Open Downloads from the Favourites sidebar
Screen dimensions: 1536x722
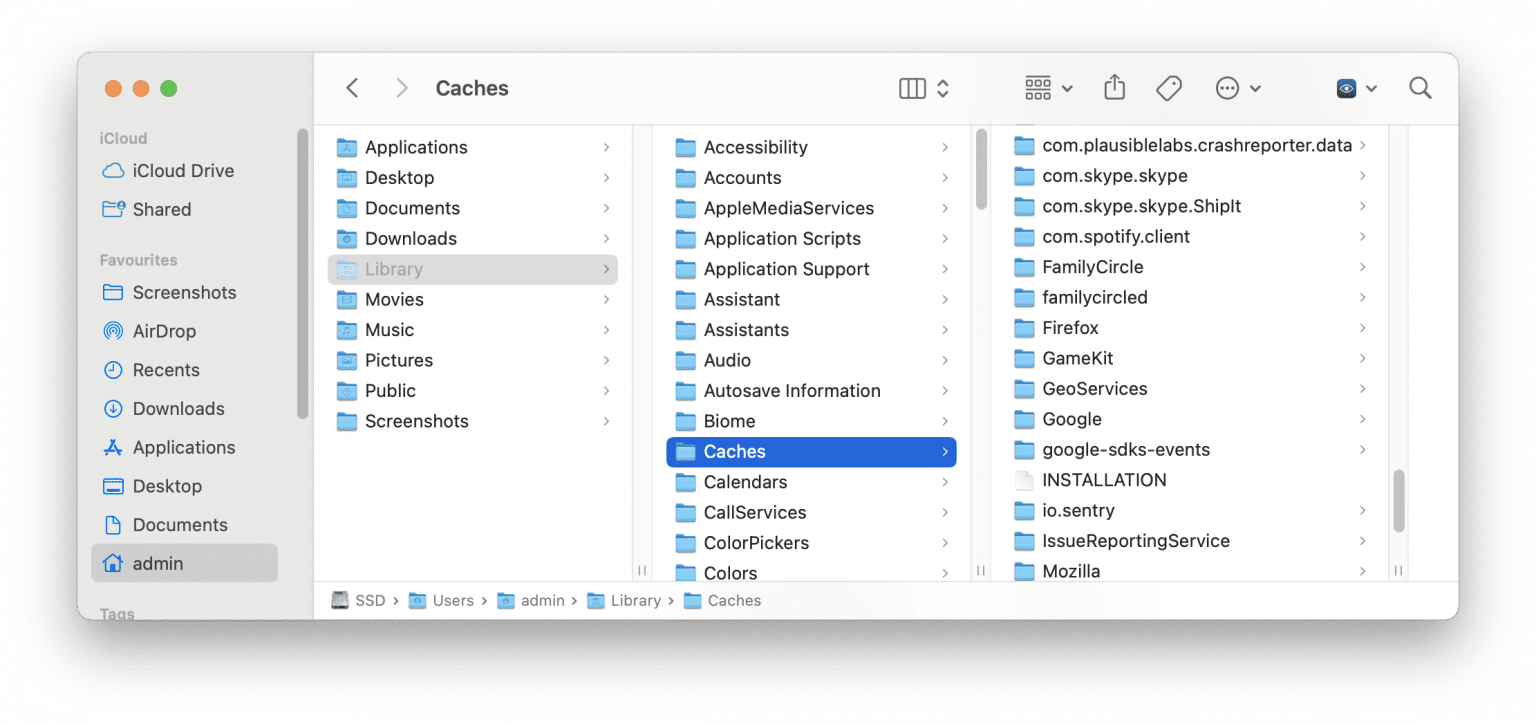(x=178, y=408)
